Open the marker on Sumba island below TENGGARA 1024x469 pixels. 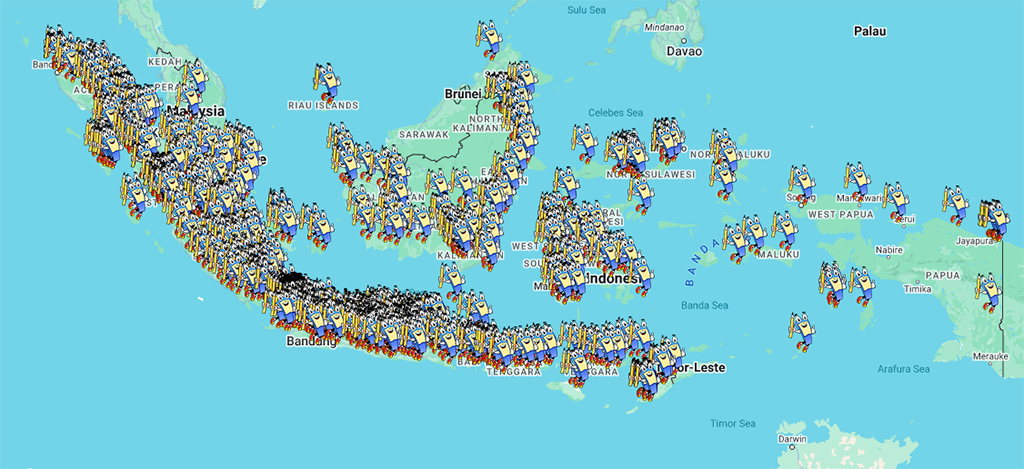pyautogui.click(x=578, y=368)
